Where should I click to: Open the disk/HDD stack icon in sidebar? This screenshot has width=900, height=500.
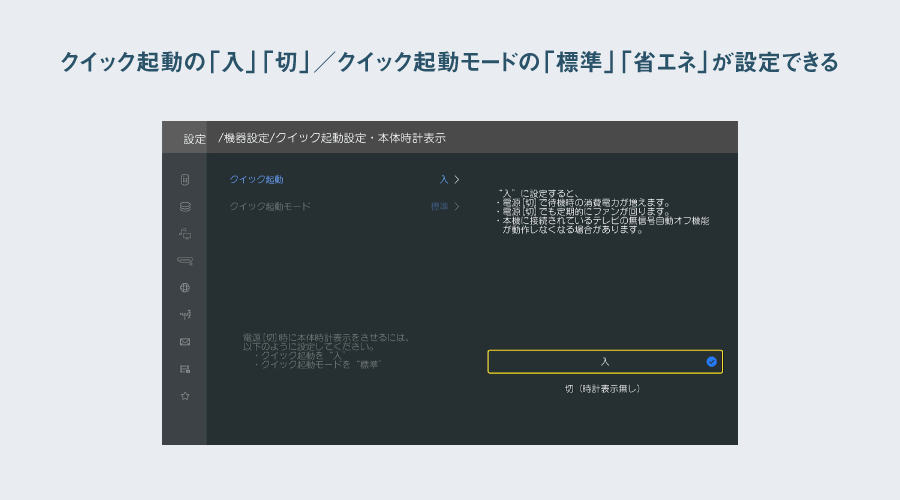tap(185, 207)
